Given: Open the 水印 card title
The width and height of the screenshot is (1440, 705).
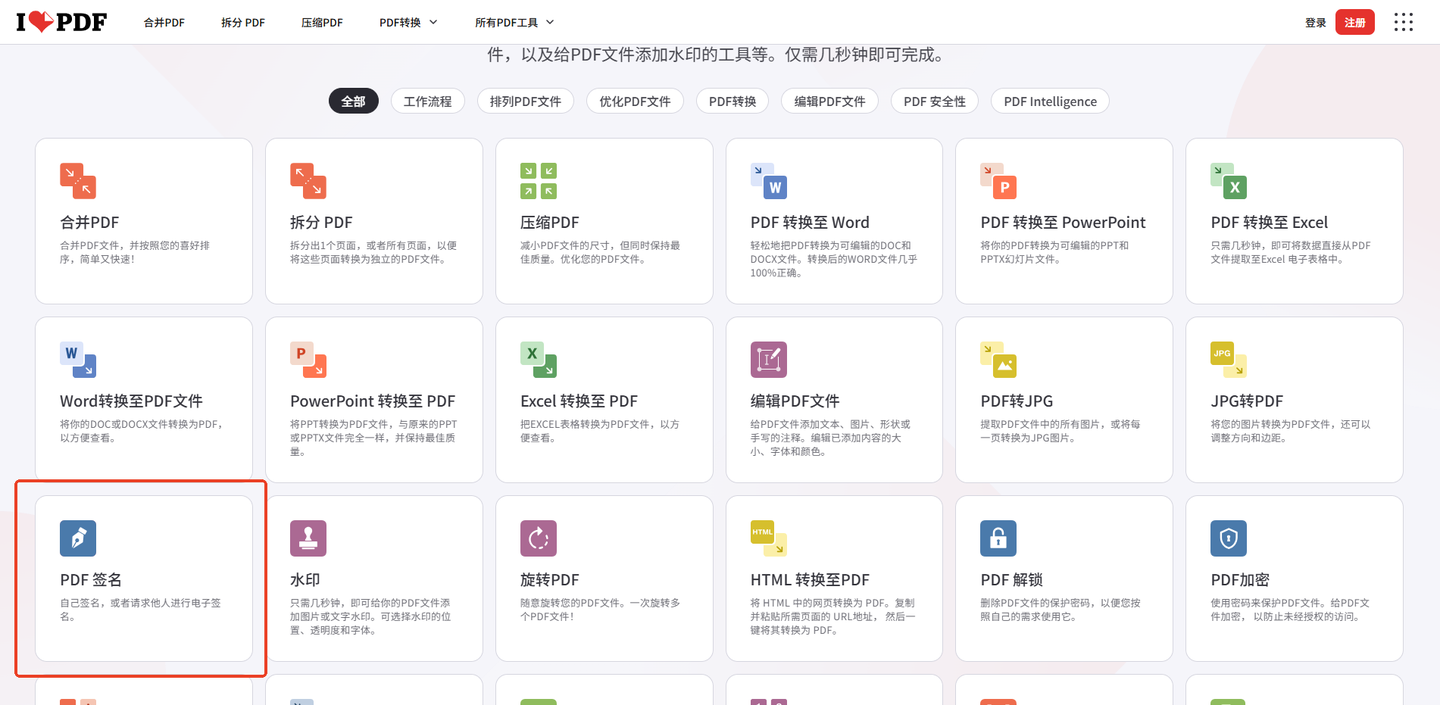Looking at the screenshot, I should pyautogui.click(x=305, y=580).
